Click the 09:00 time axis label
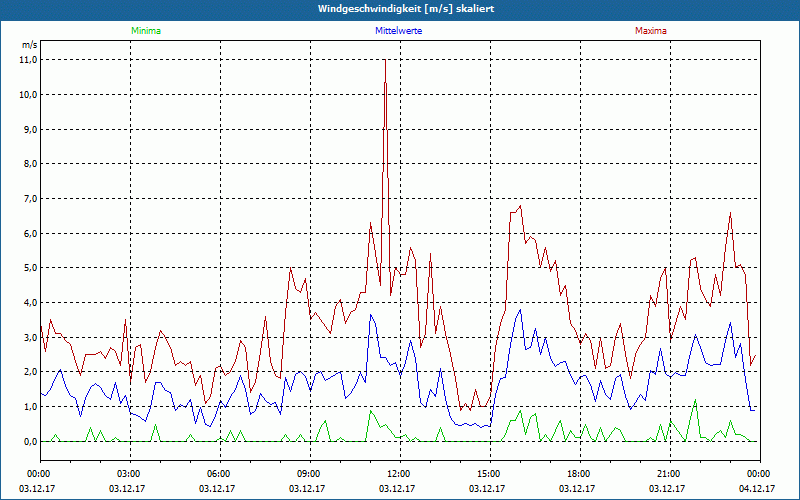The width and height of the screenshot is (800, 500). click(x=310, y=474)
